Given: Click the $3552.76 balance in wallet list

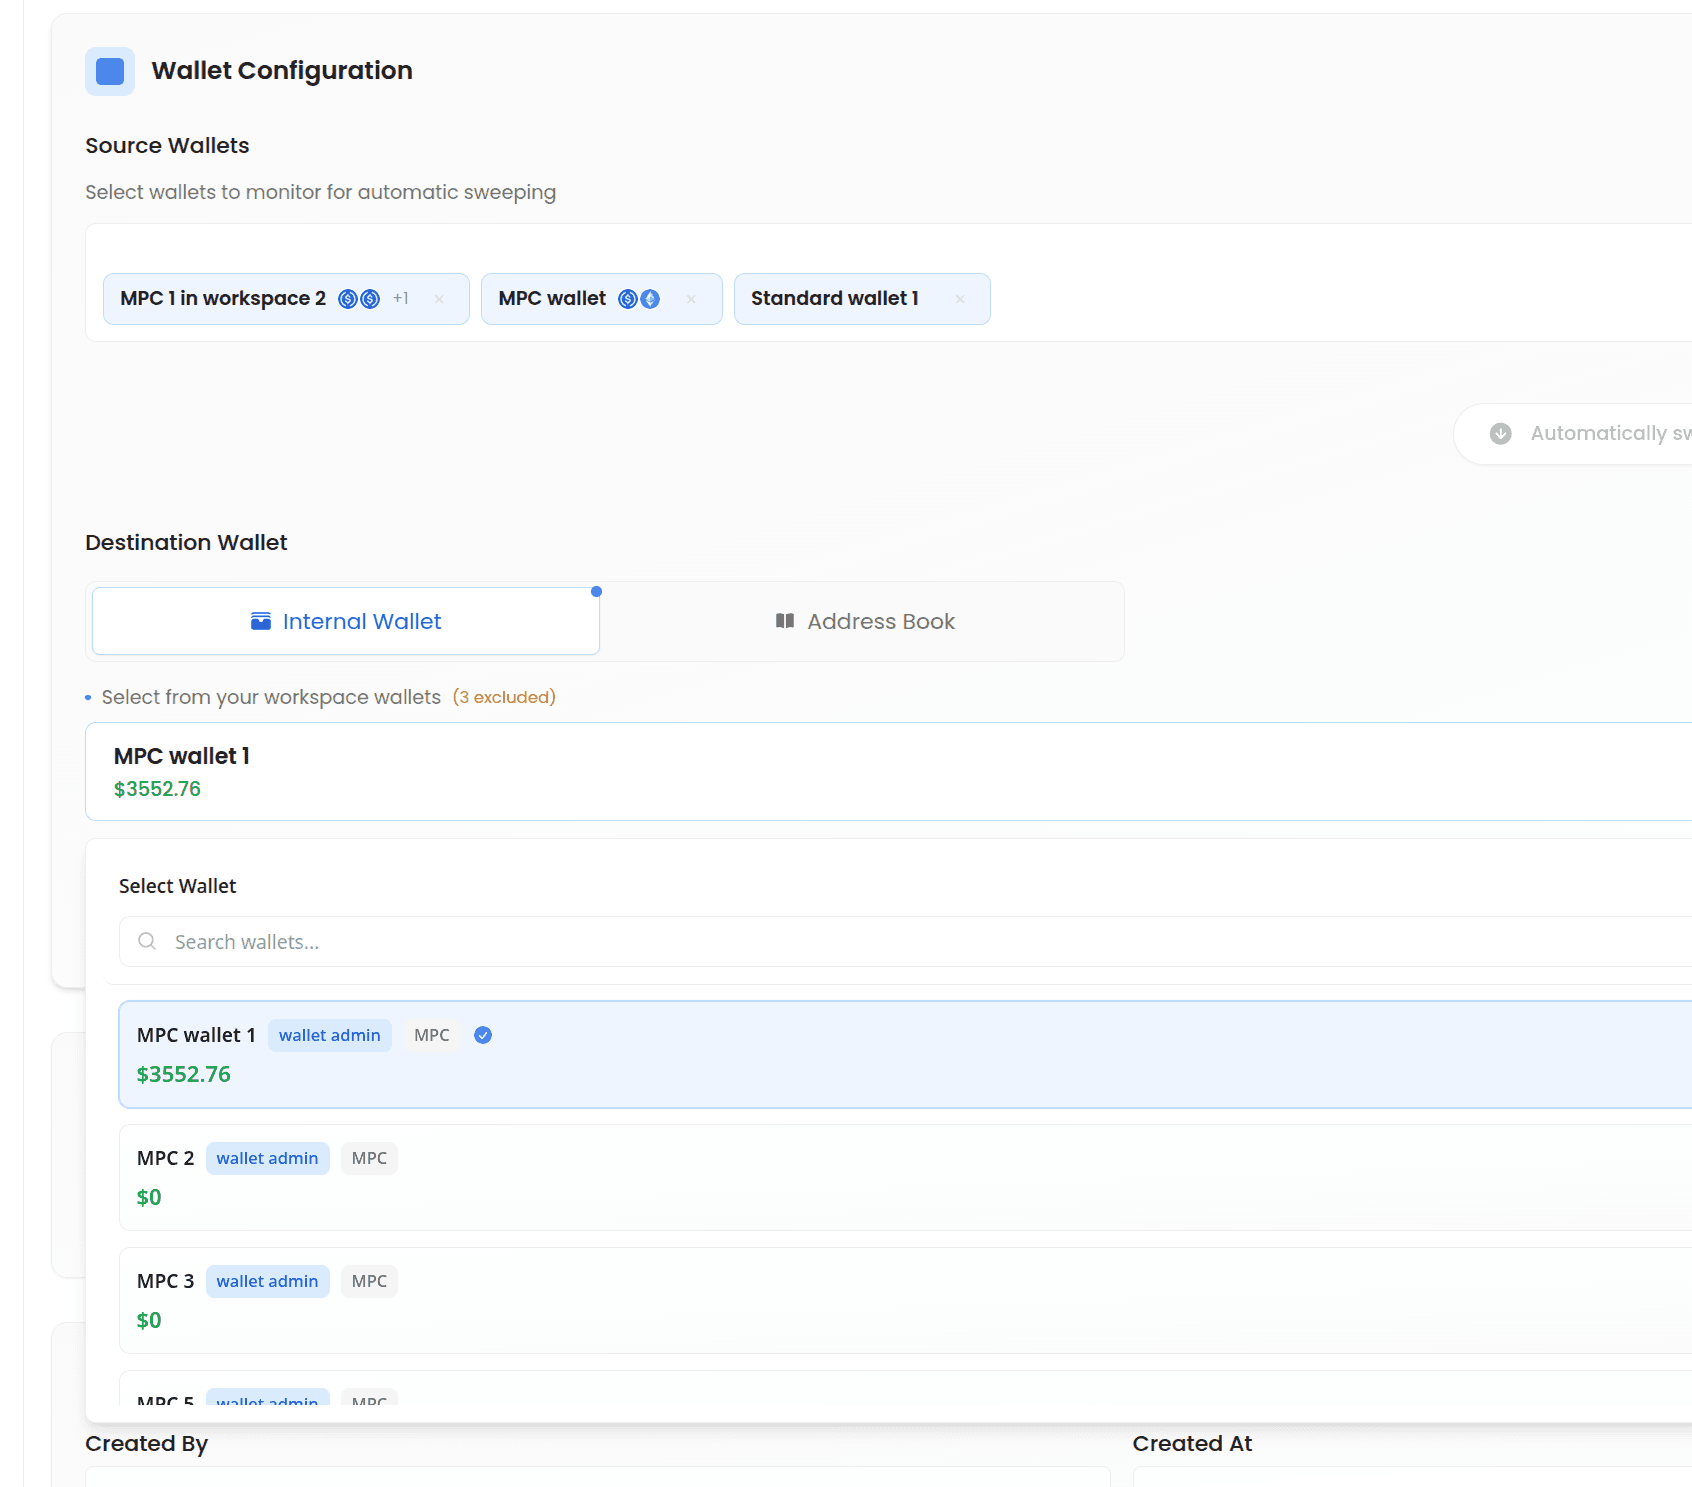Looking at the screenshot, I should pyautogui.click(x=184, y=1074).
